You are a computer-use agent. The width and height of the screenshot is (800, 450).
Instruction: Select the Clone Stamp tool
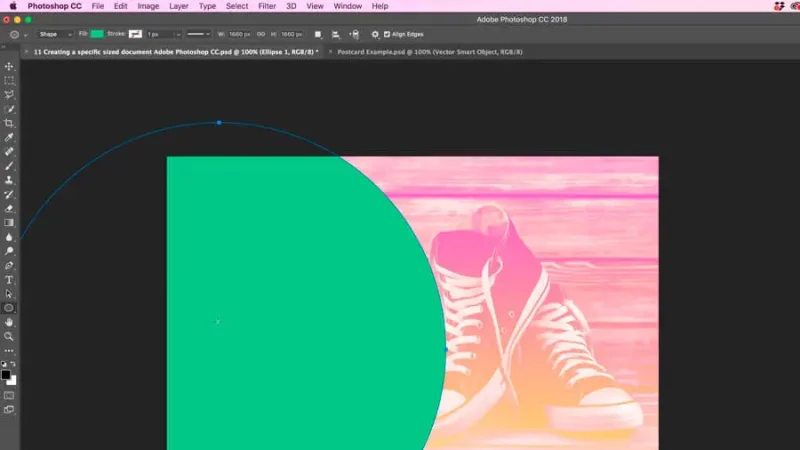click(x=9, y=180)
